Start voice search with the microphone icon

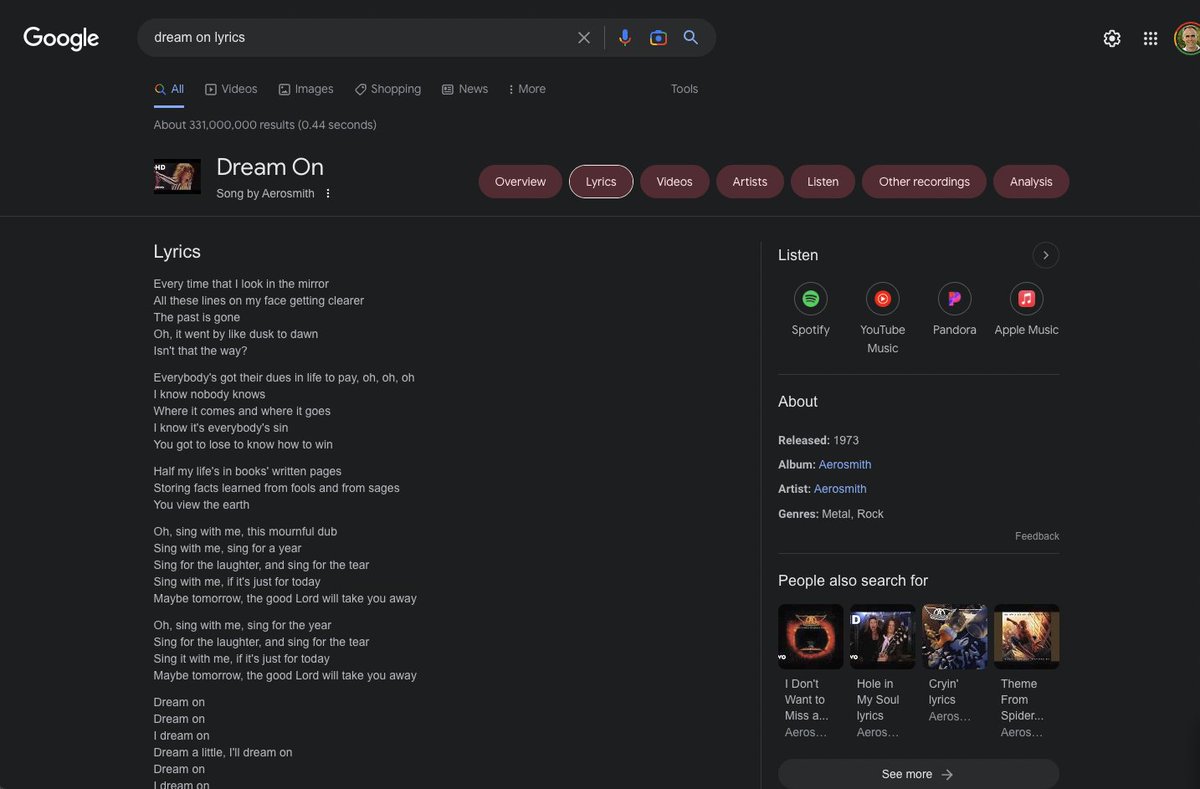[x=625, y=38]
